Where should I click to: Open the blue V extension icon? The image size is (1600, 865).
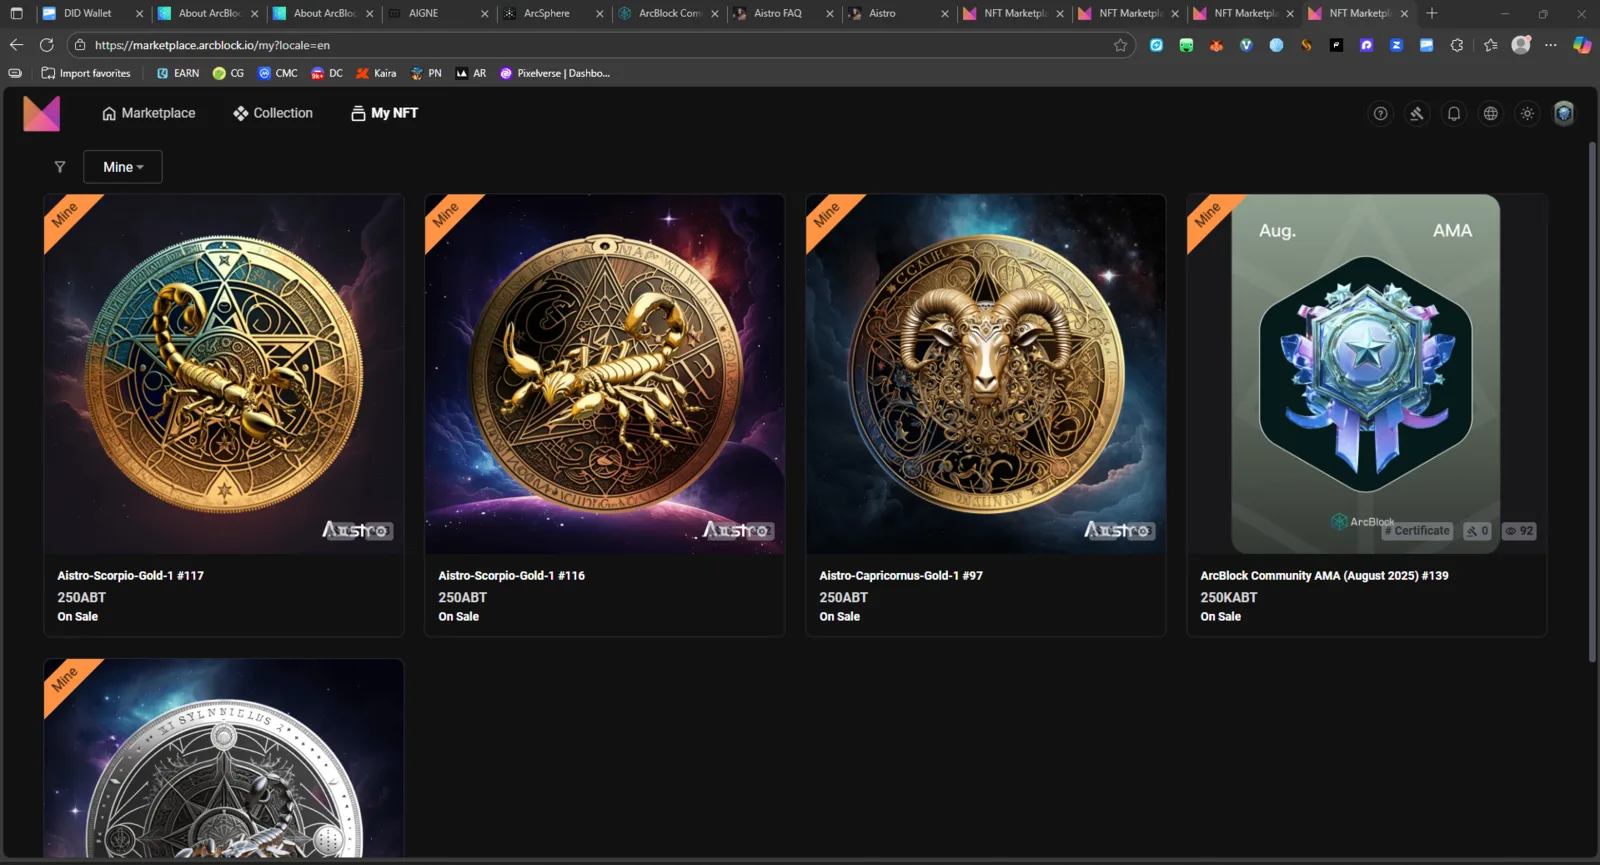pos(1246,45)
